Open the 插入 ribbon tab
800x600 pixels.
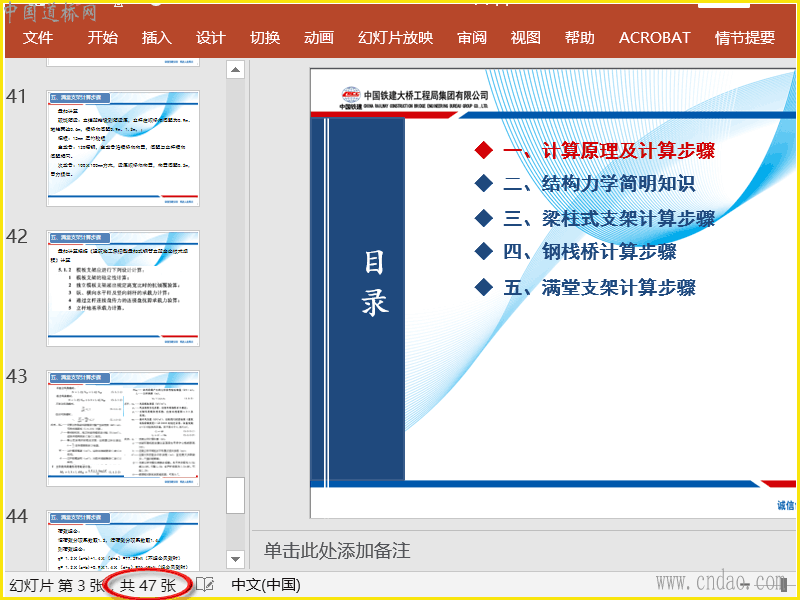[x=157, y=38]
